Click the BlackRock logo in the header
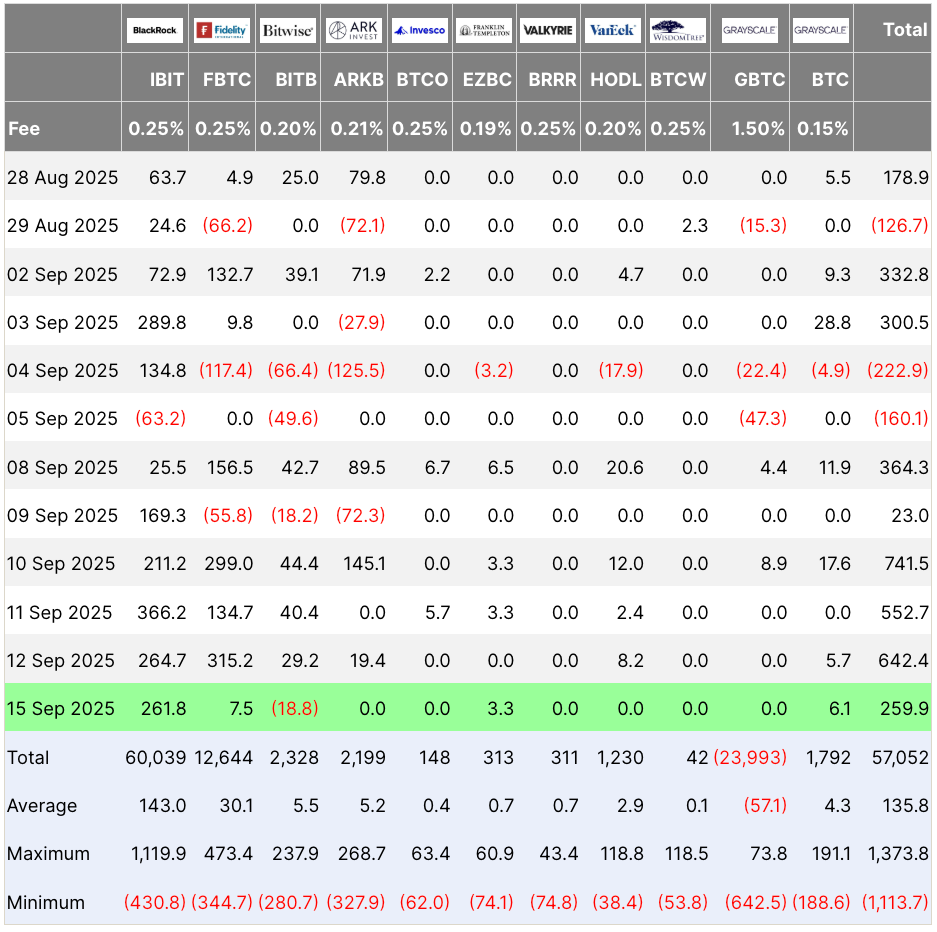This screenshot has height=932, width=937. [155, 29]
